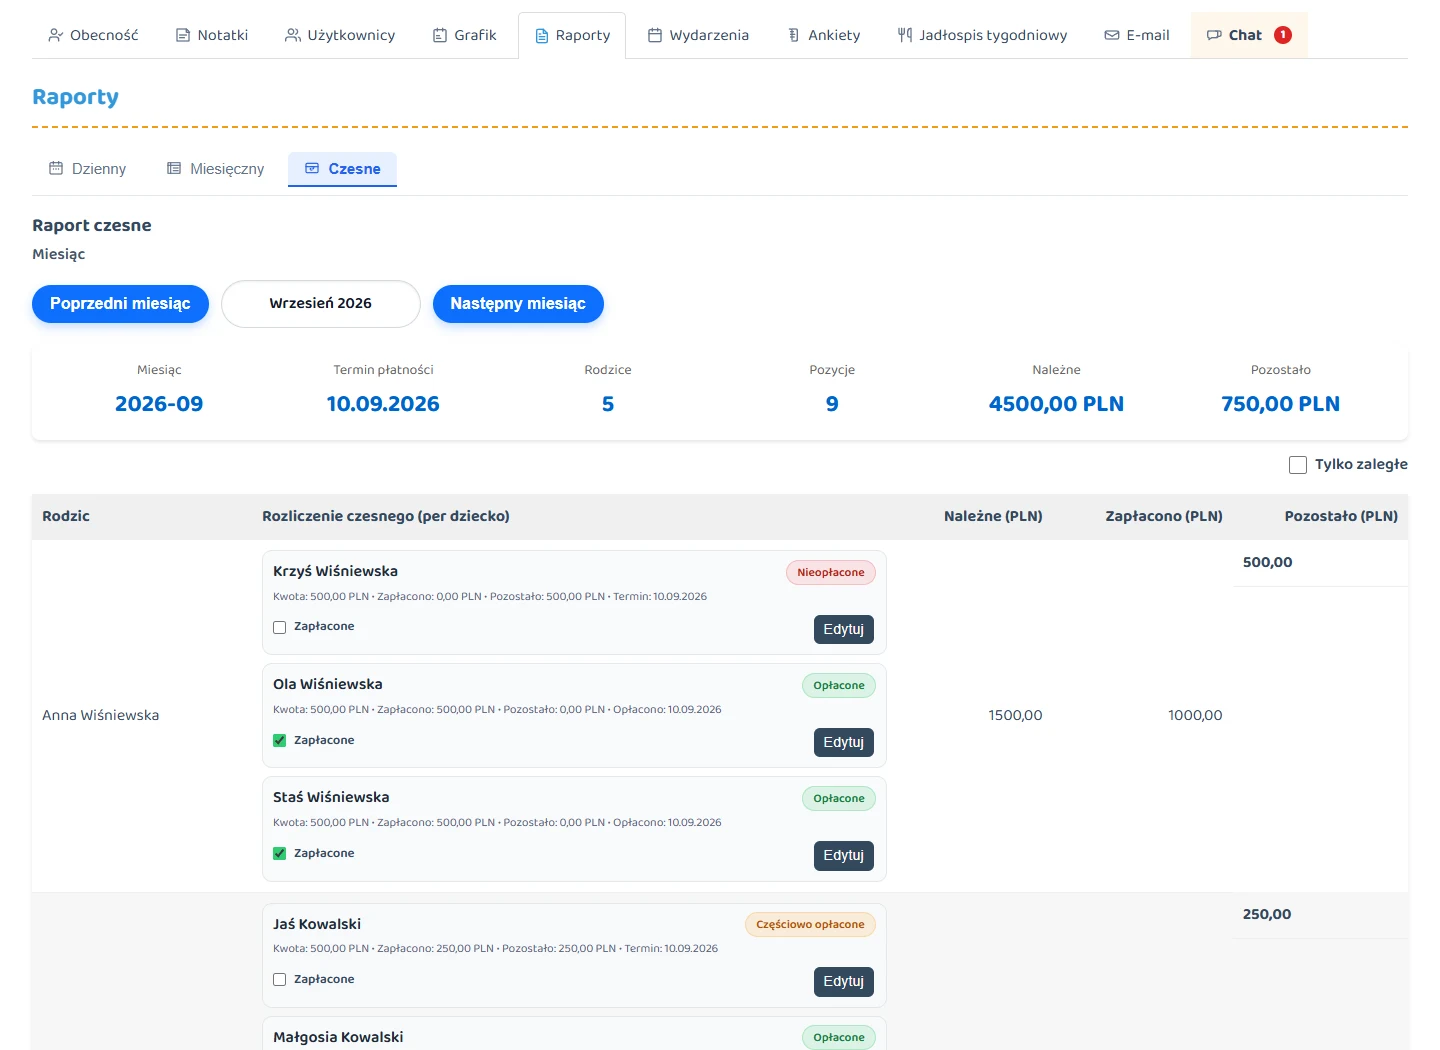Screen dimensions: 1440x1050
Task: Click the Nieopłacone status badge
Action: [x=831, y=573]
